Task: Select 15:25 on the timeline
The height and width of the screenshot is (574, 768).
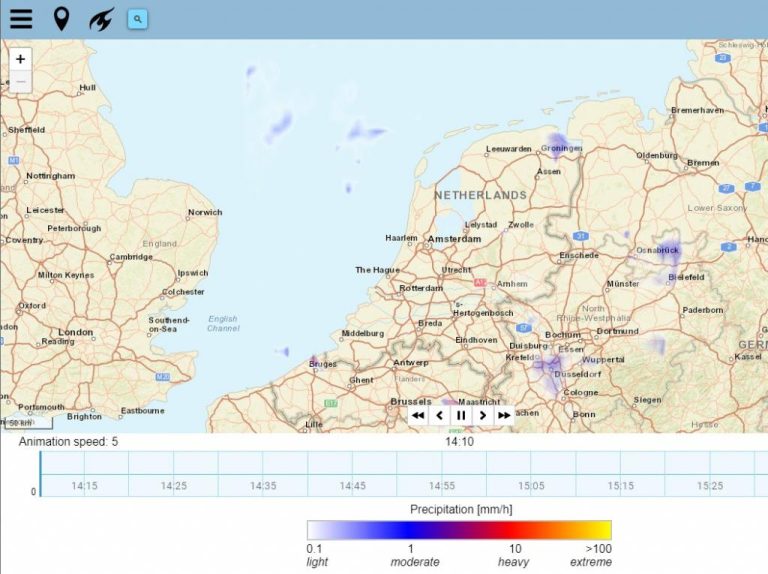Action: [709, 485]
